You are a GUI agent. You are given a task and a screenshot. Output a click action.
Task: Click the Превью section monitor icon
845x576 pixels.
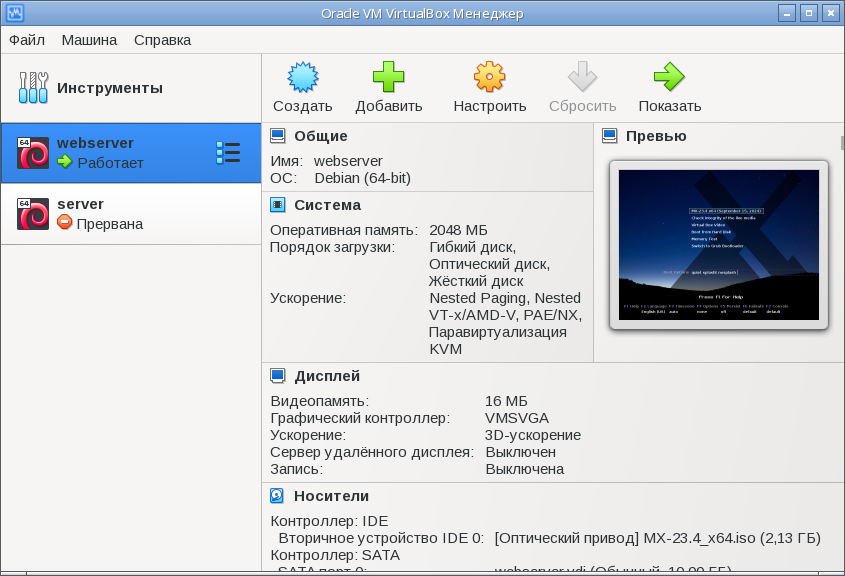609,136
